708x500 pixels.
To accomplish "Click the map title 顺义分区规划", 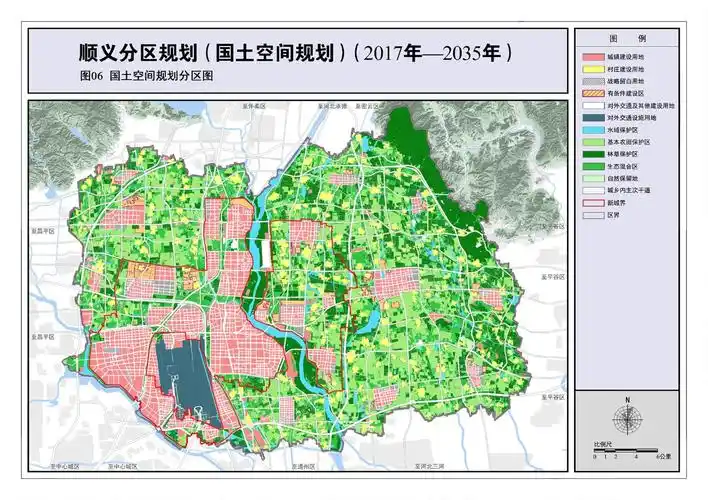I will (x=132, y=51).
